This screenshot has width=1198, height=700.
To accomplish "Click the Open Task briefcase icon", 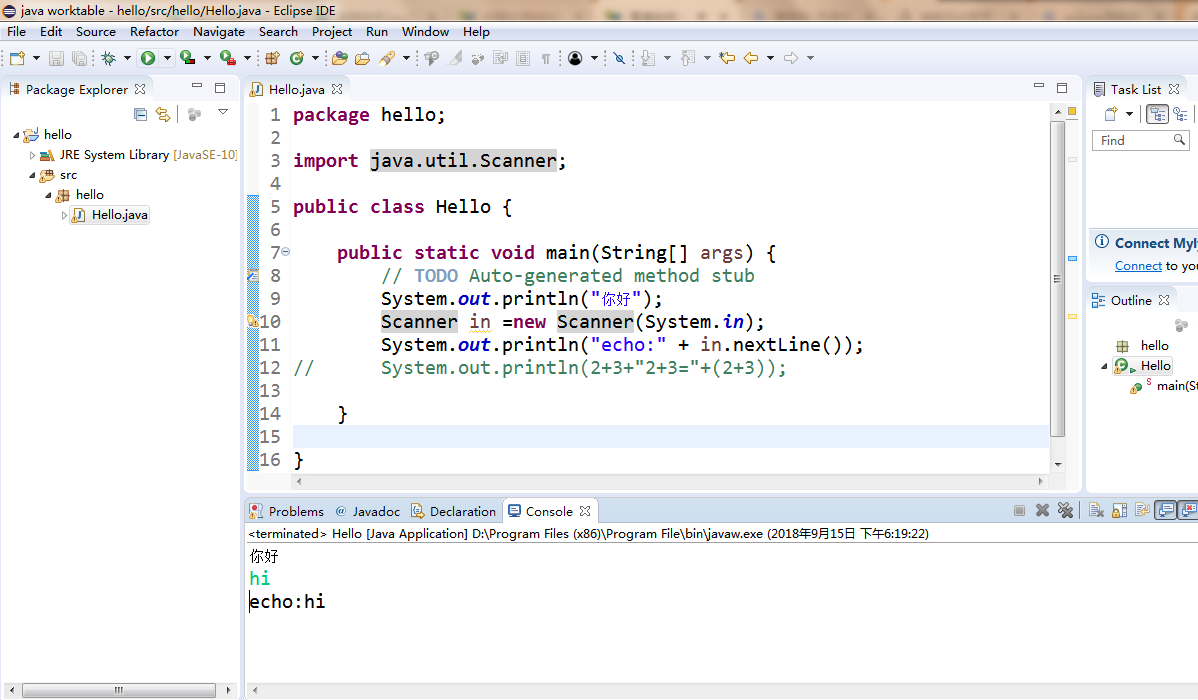I will pos(363,58).
